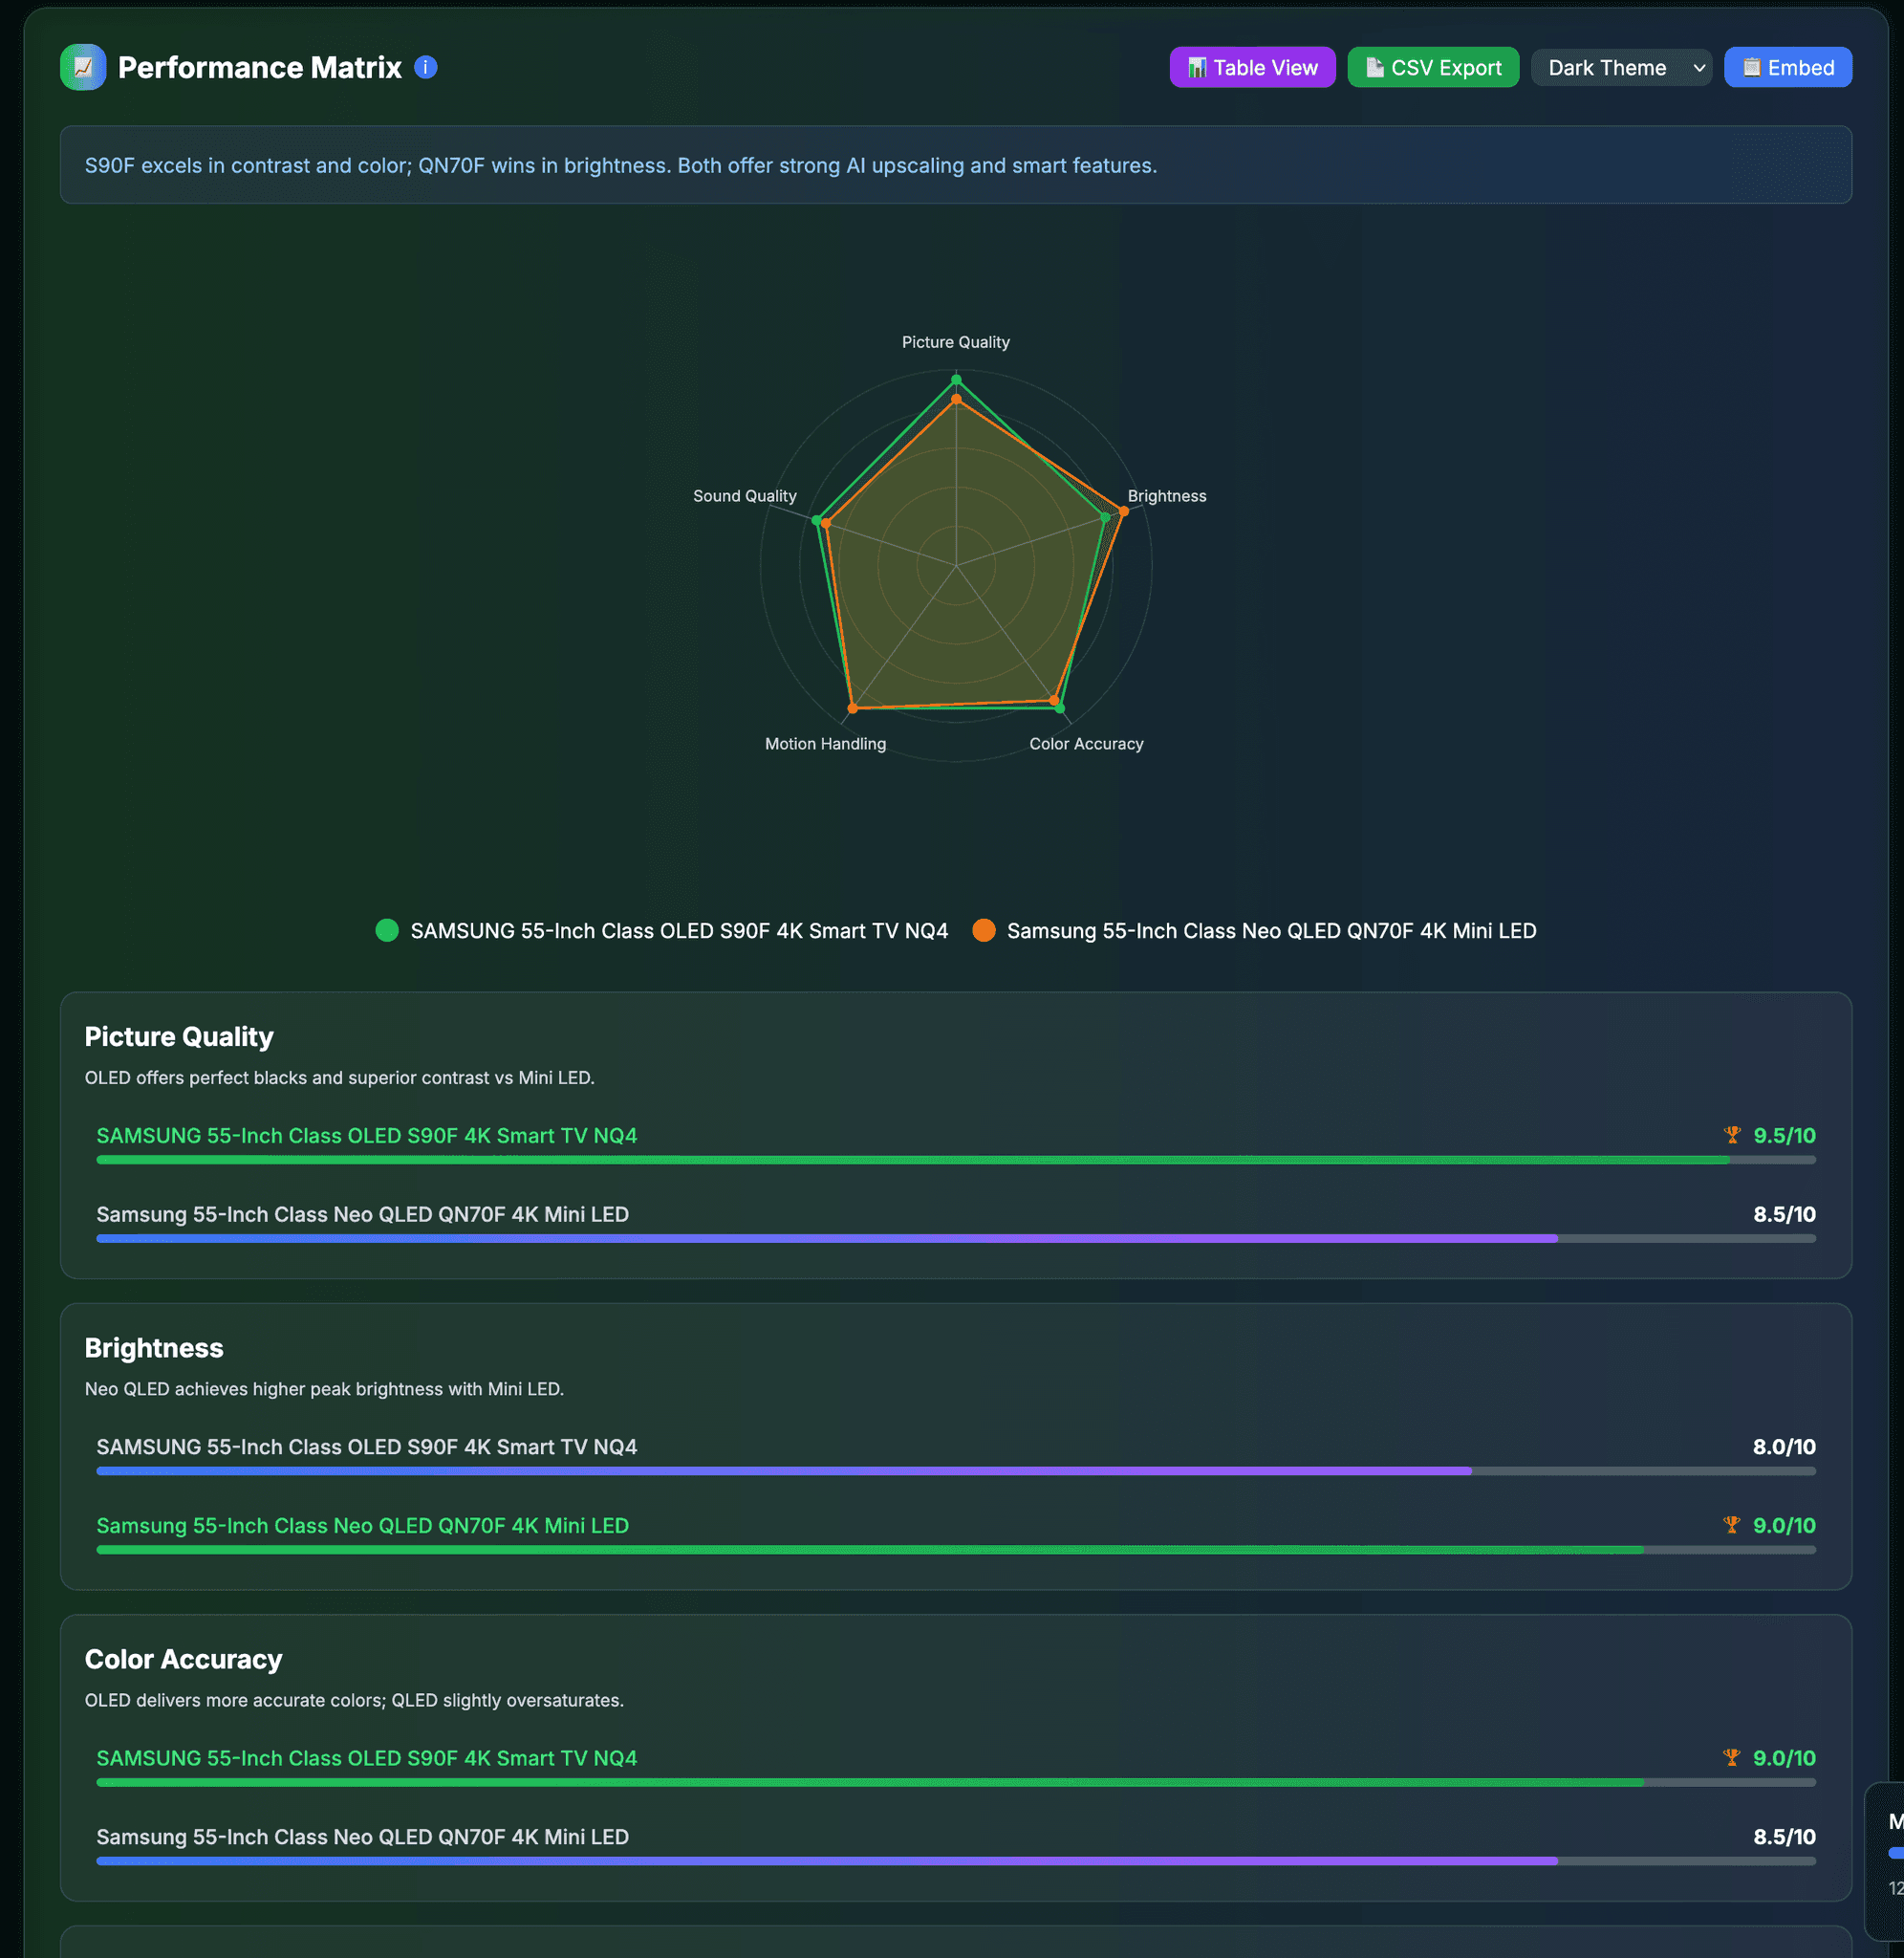Click the trophy icon next to 9.5/10
Viewport: 1904px width, 1958px height.
pos(1732,1134)
